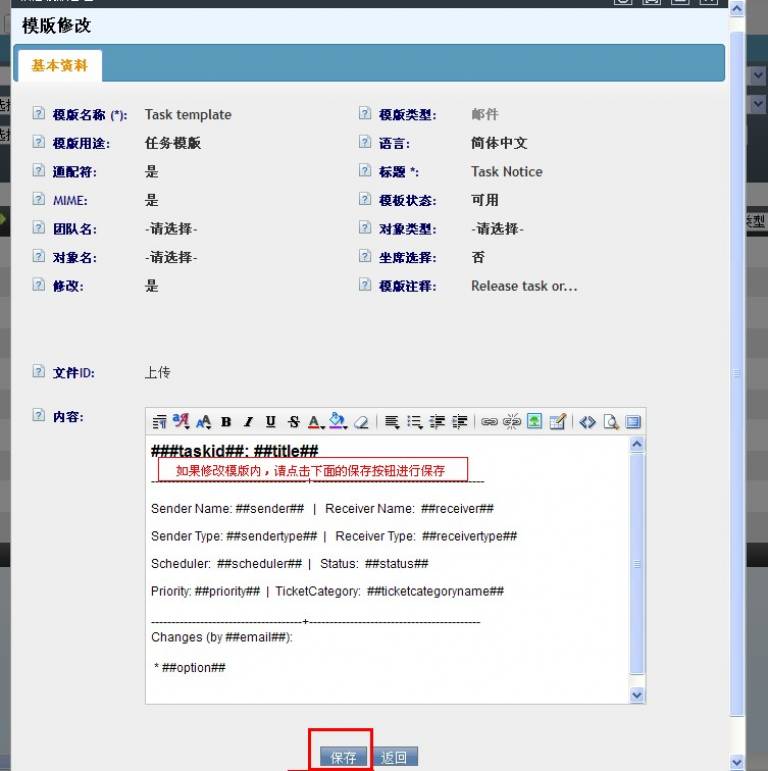Click the insert hyperlink chain icon
Viewport: 768px width, 771px height.
(x=489, y=422)
